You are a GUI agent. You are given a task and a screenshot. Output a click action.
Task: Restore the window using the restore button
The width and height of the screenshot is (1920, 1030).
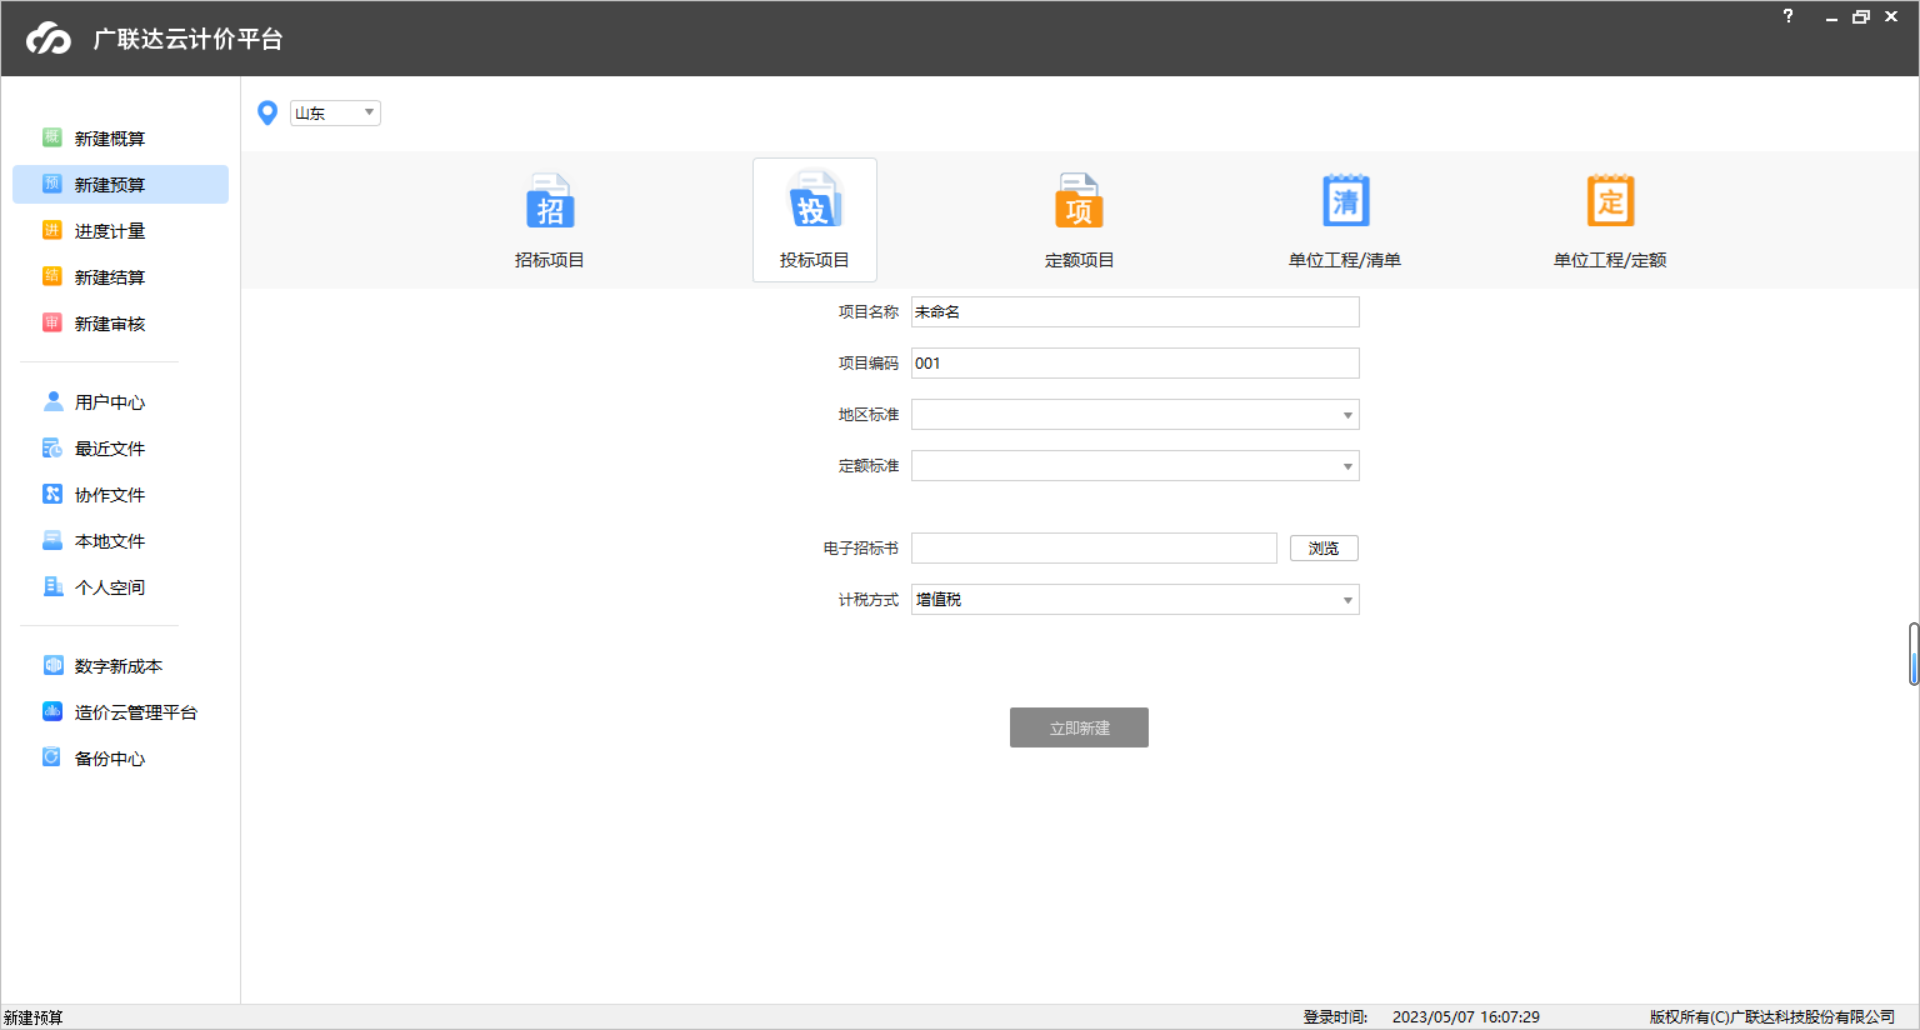pos(1861,17)
